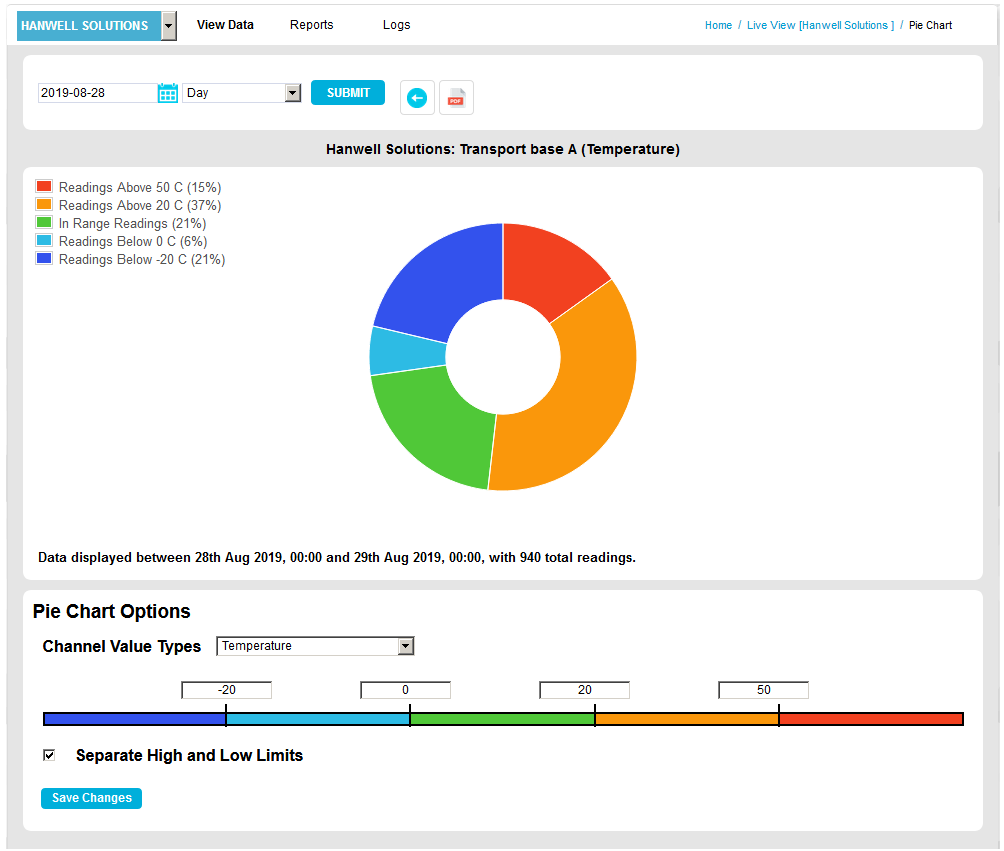Click the 'Readings Below -20 C (21%)' legend text
Screen dimensions: 1004x851
(x=142, y=259)
